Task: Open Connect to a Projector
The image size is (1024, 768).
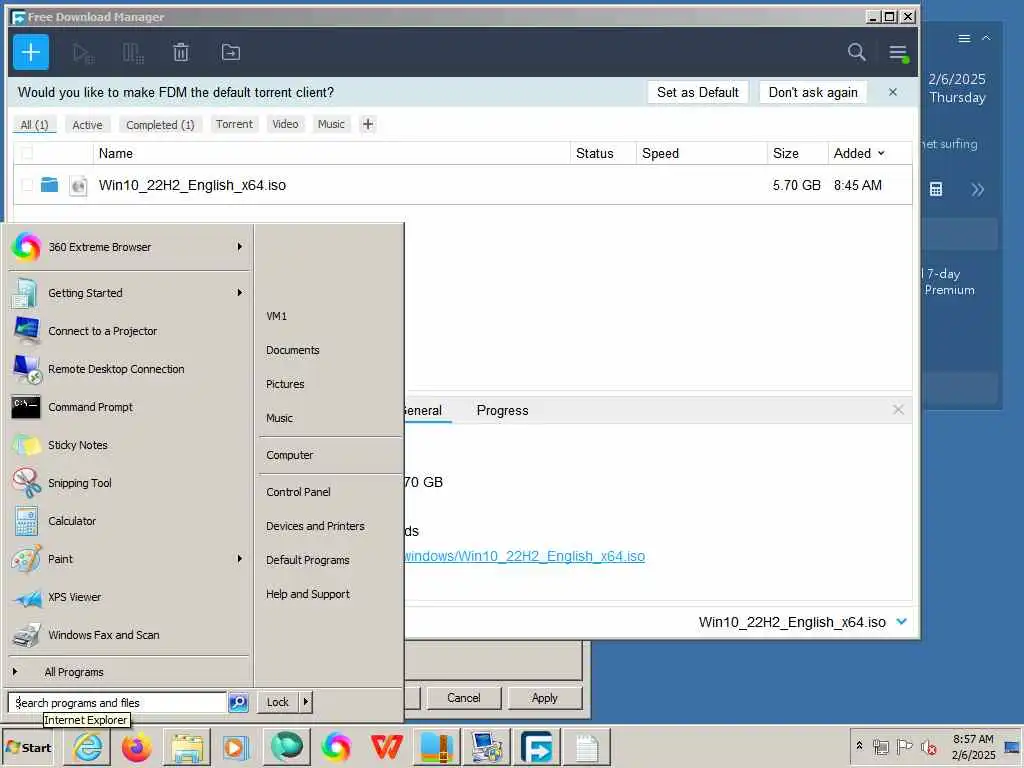Action: click(x=103, y=331)
